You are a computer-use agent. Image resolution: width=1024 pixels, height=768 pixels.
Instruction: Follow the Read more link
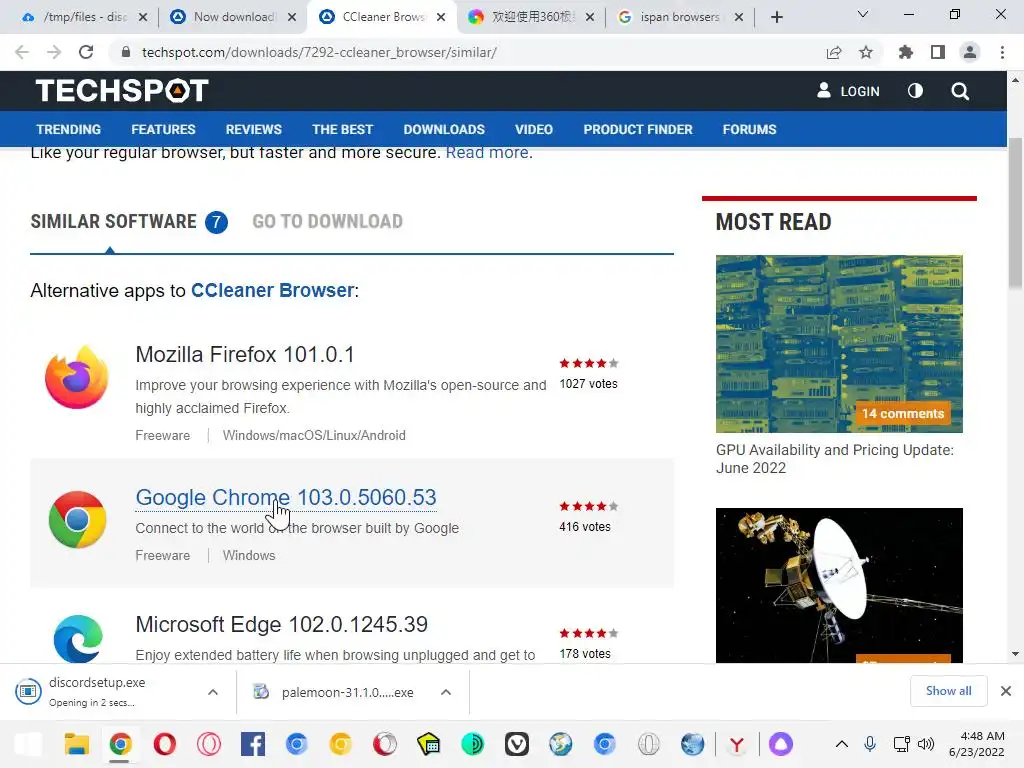point(488,153)
